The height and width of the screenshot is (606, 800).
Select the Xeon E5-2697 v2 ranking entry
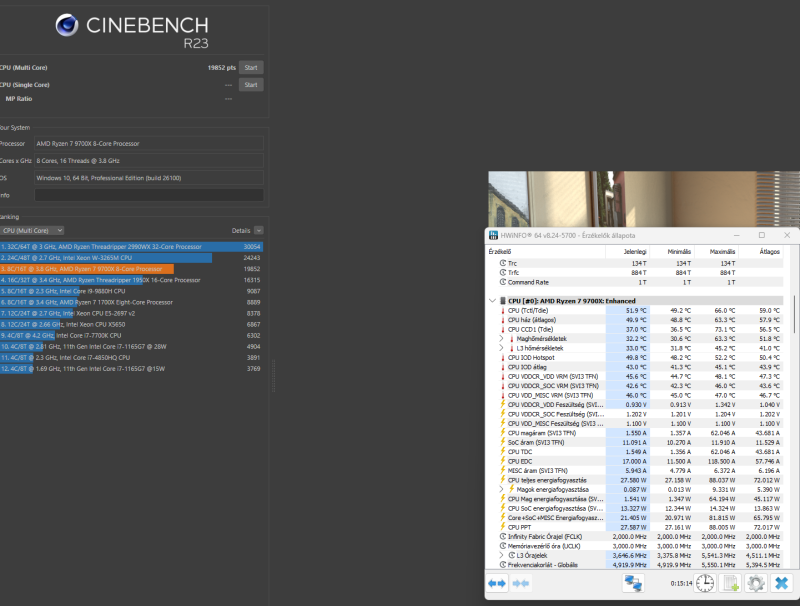coord(132,313)
